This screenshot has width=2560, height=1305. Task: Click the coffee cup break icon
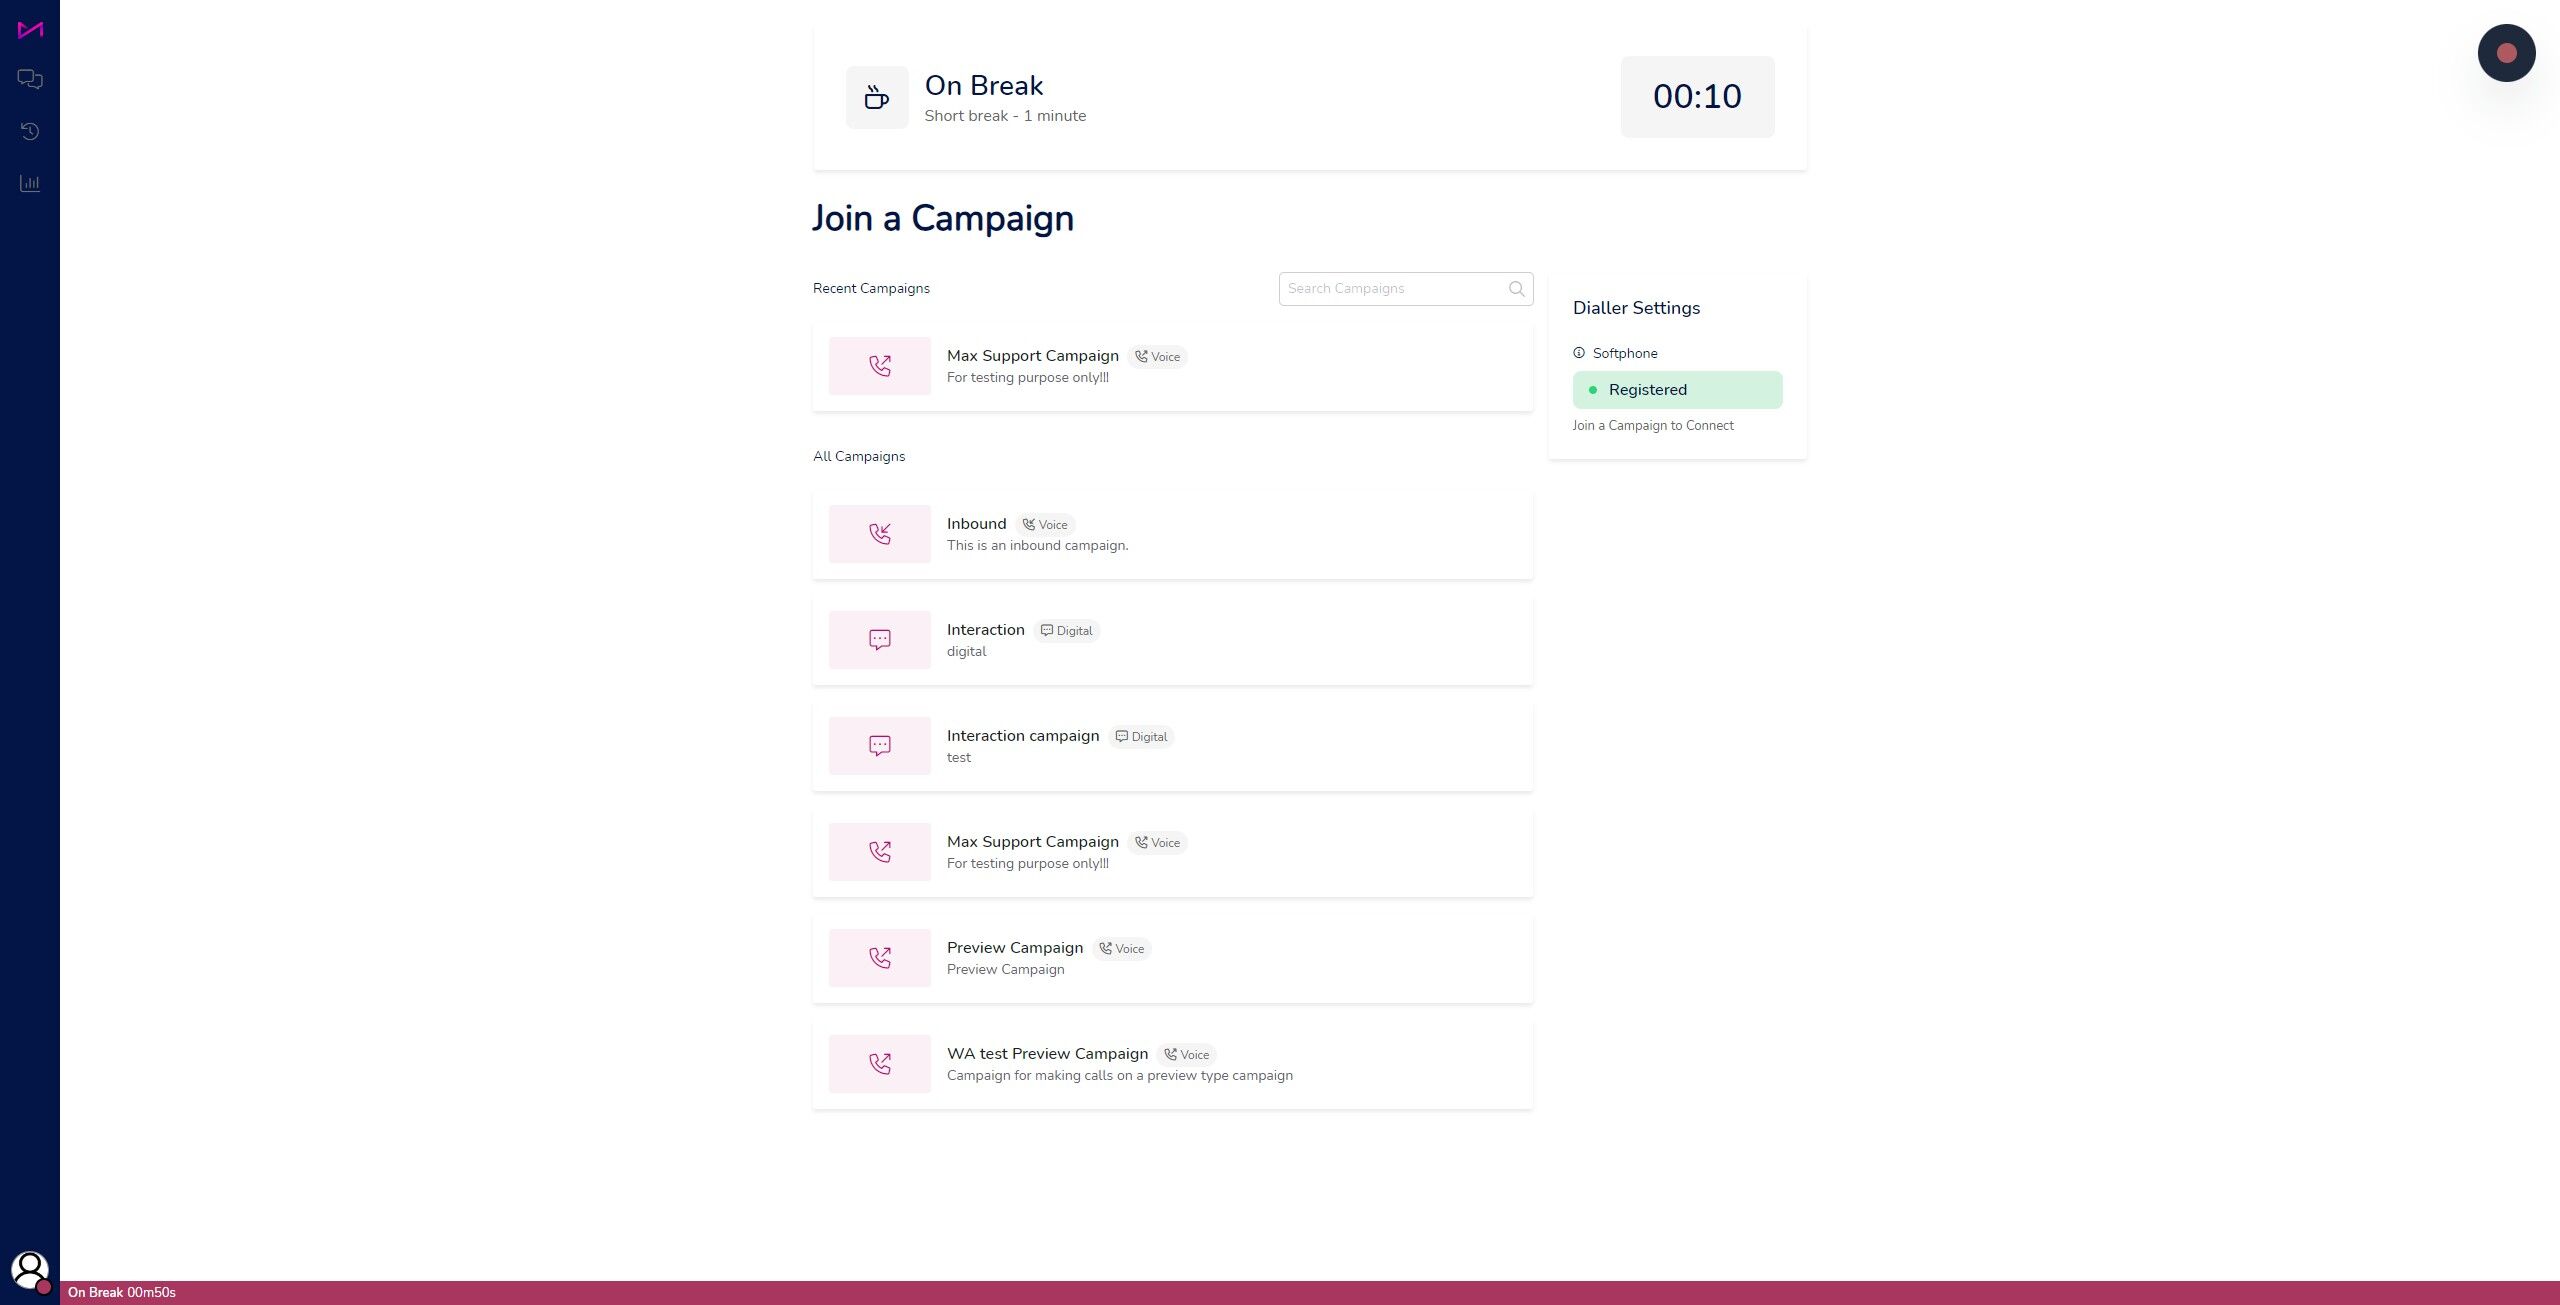pos(877,97)
